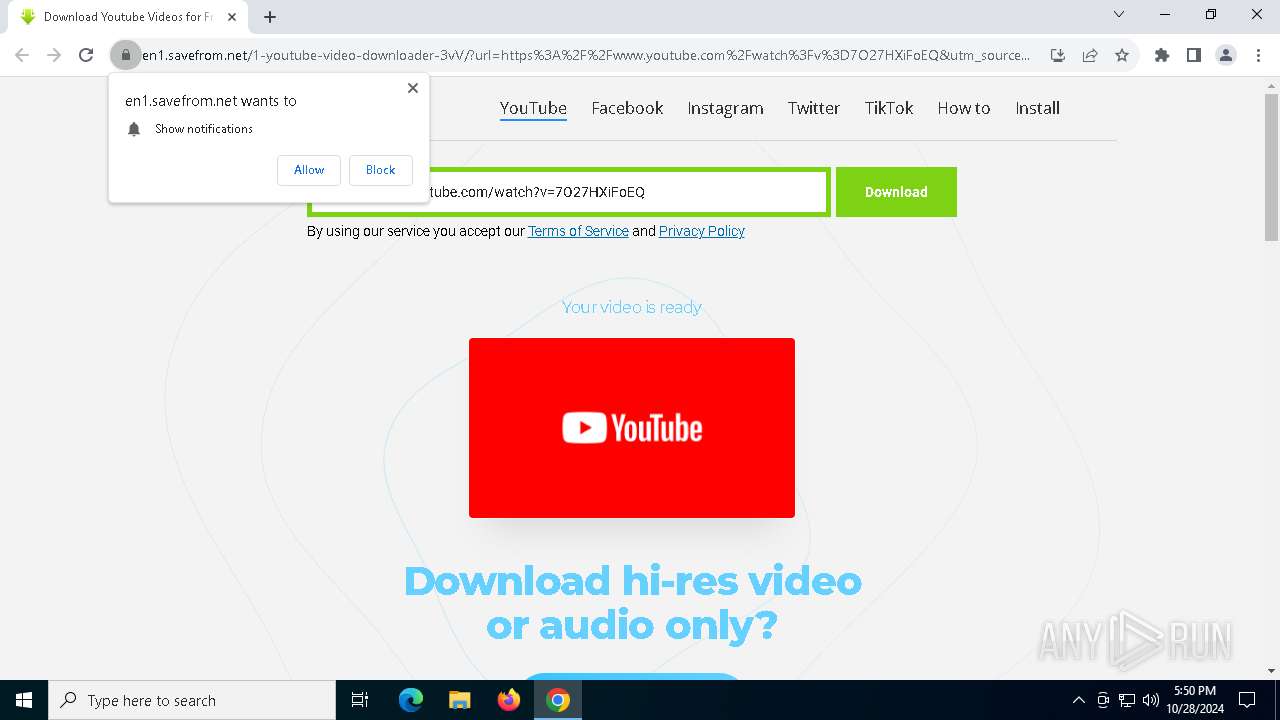Viewport: 1280px width, 720px height.
Task: Click the 'Your video is ready' text
Action: [632, 307]
